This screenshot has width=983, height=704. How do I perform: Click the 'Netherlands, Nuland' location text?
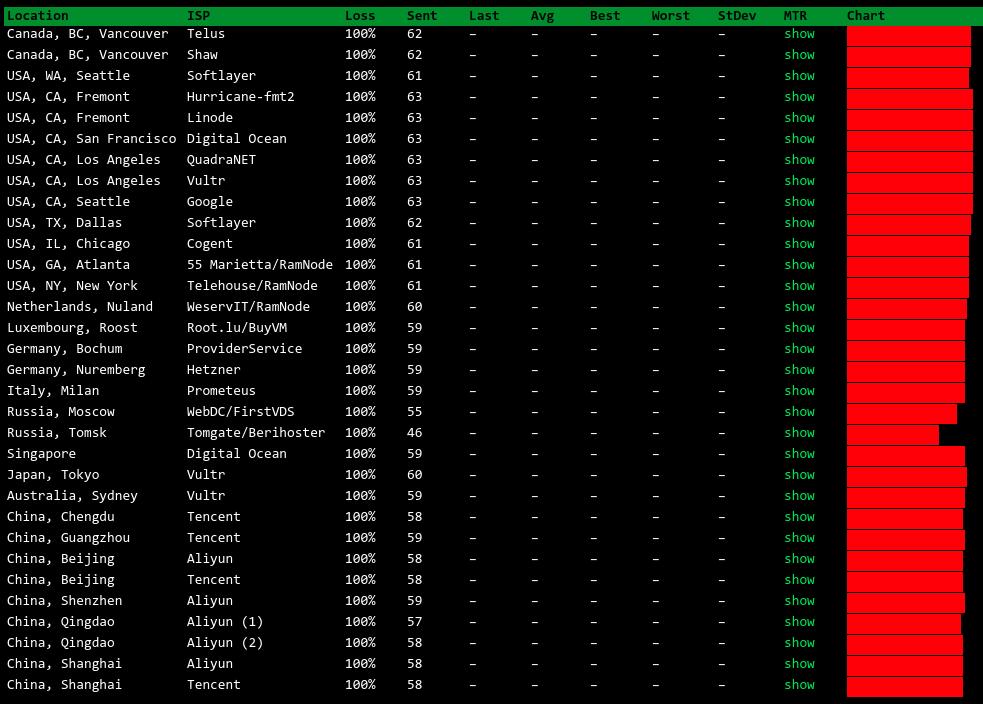tap(80, 307)
